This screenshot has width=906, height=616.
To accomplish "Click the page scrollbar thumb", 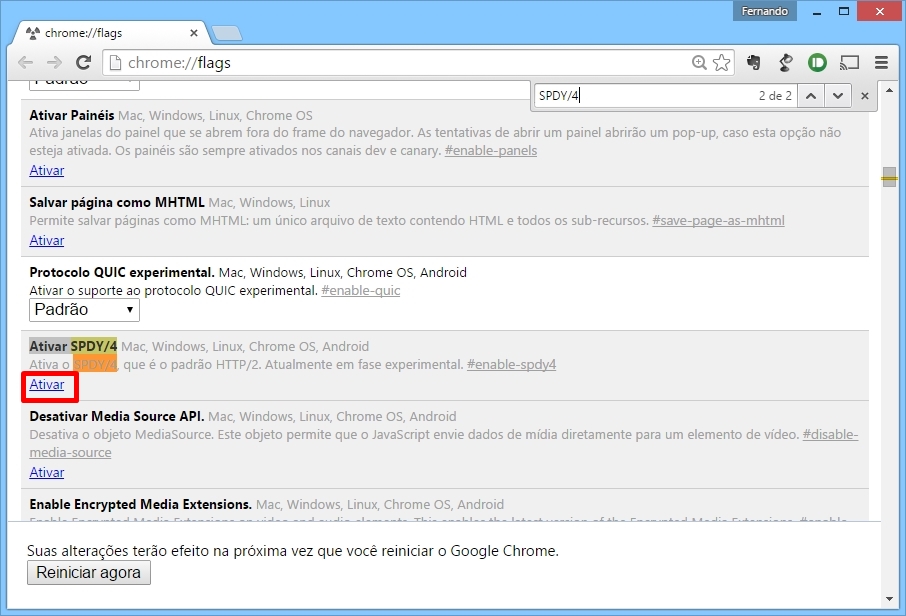I will (x=889, y=177).
